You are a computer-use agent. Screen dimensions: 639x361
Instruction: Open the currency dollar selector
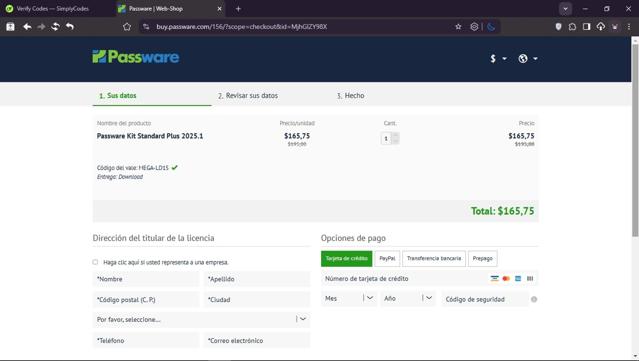[498, 59]
